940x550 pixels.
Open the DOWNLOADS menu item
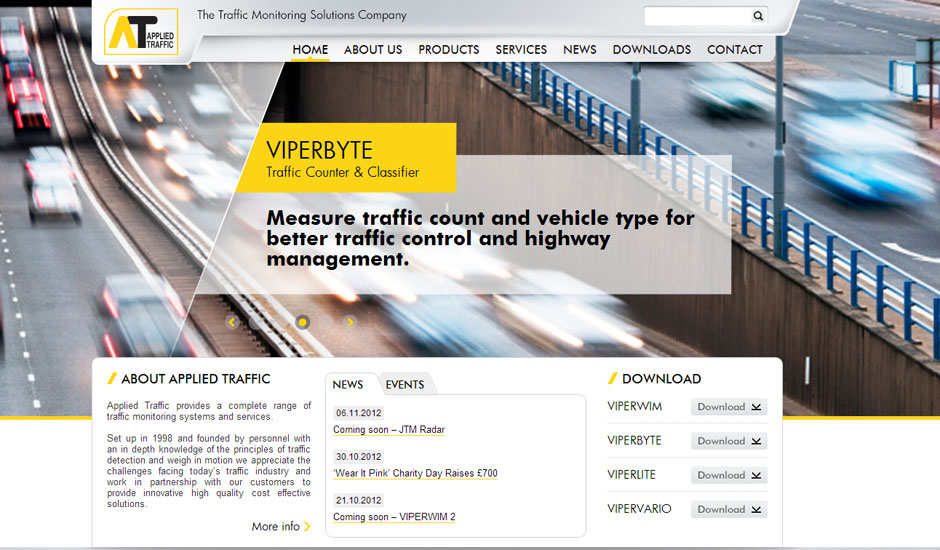pyautogui.click(x=652, y=50)
